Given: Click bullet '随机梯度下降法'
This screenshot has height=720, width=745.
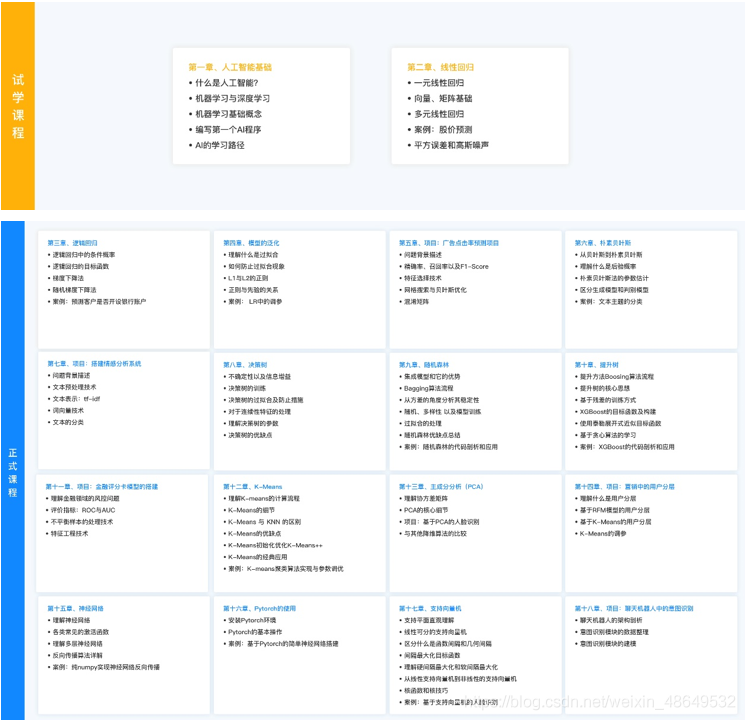Looking at the screenshot, I should pos(75,290).
